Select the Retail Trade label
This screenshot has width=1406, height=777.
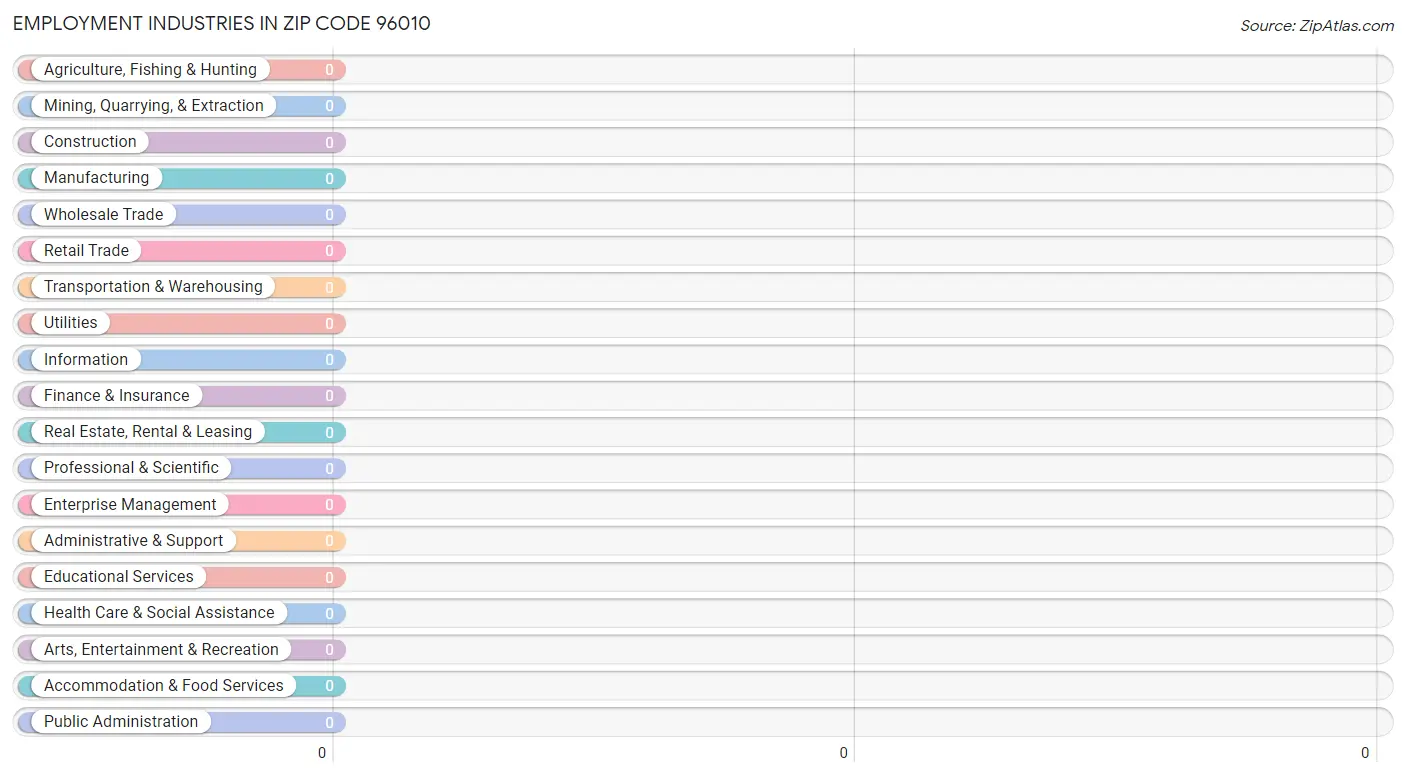(x=86, y=251)
